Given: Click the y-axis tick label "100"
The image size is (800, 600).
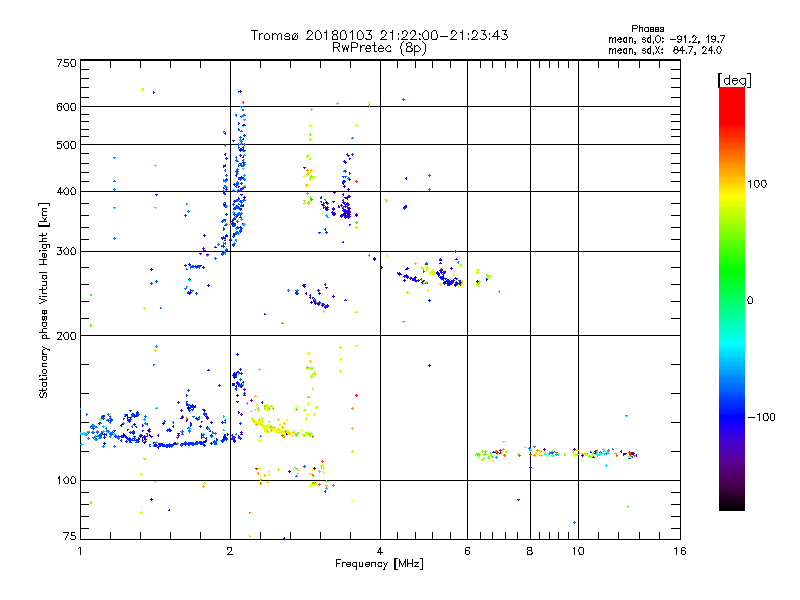Looking at the screenshot, I should coord(66,480).
